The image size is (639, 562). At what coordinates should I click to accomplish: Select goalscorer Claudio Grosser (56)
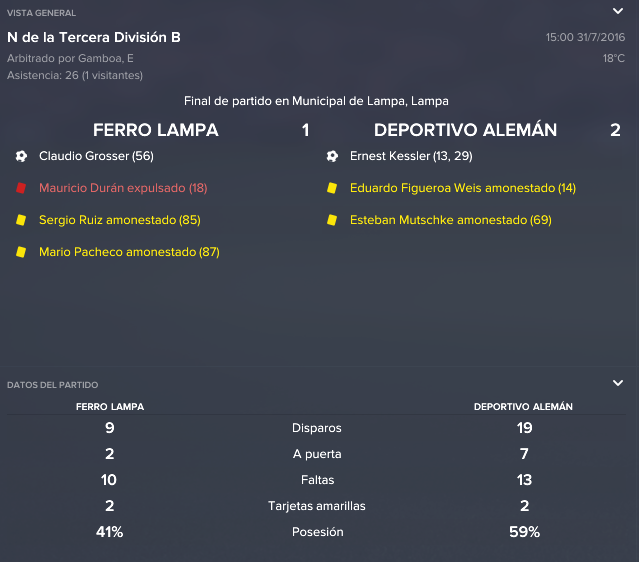pos(96,156)
